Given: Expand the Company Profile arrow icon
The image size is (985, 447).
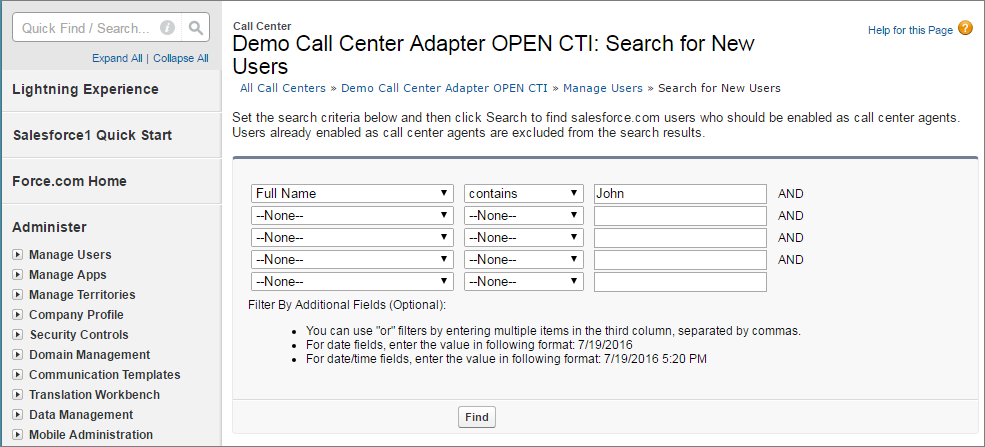Looking at the screenshot, I should click(x=18, y=315).
